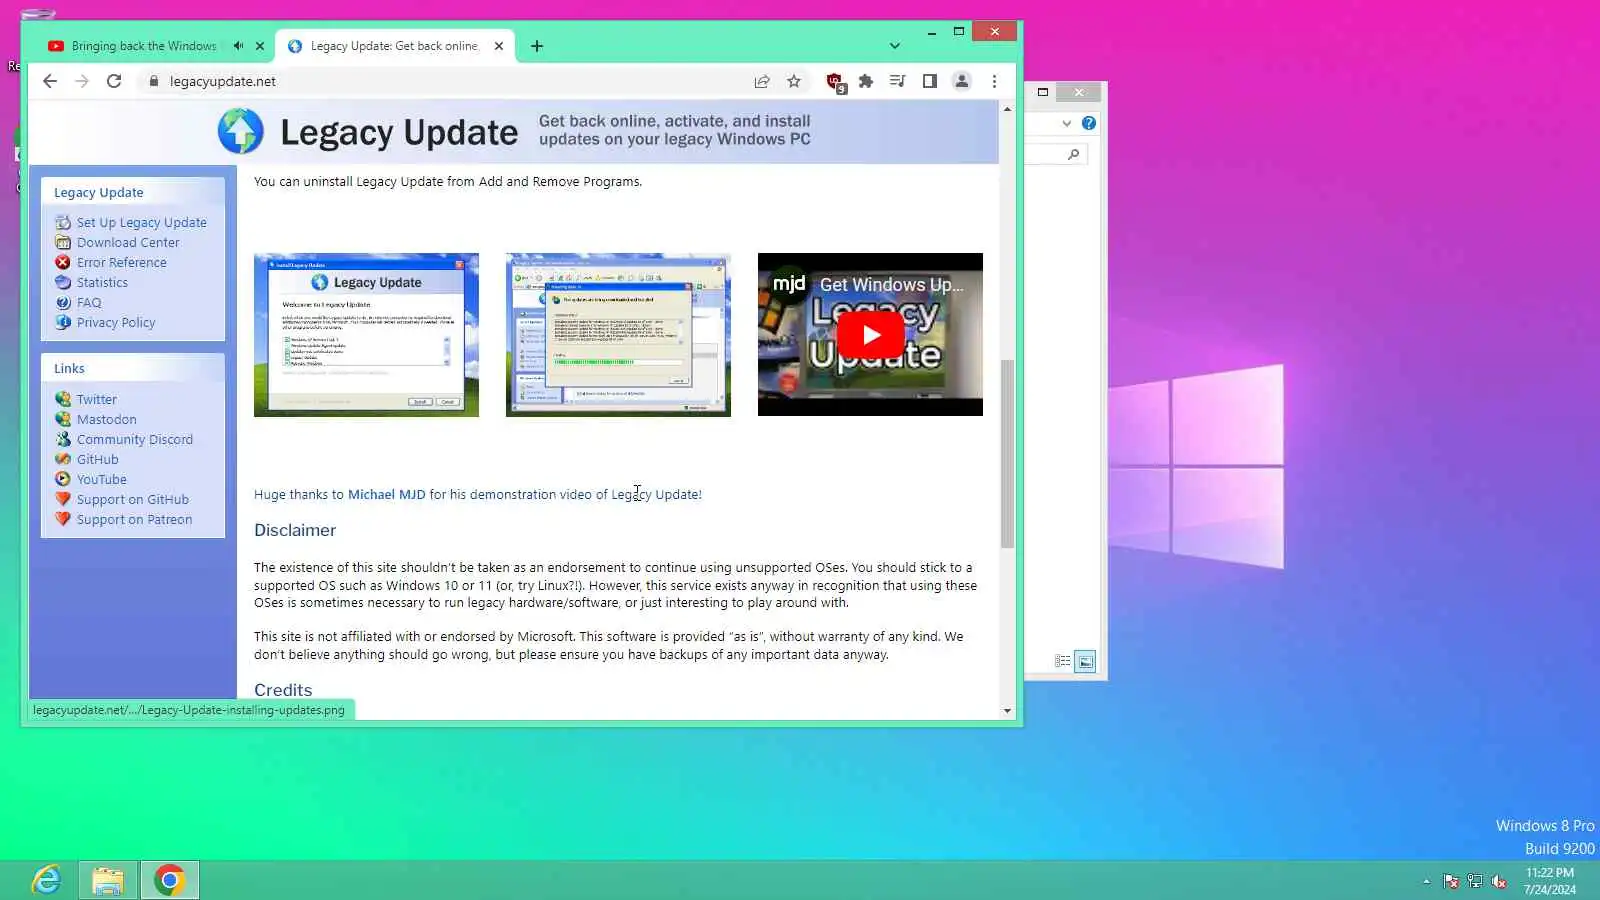Open the Legacy Update installer screenshot thumbnail
1600x900 pixels.
[x=366, y=335]
